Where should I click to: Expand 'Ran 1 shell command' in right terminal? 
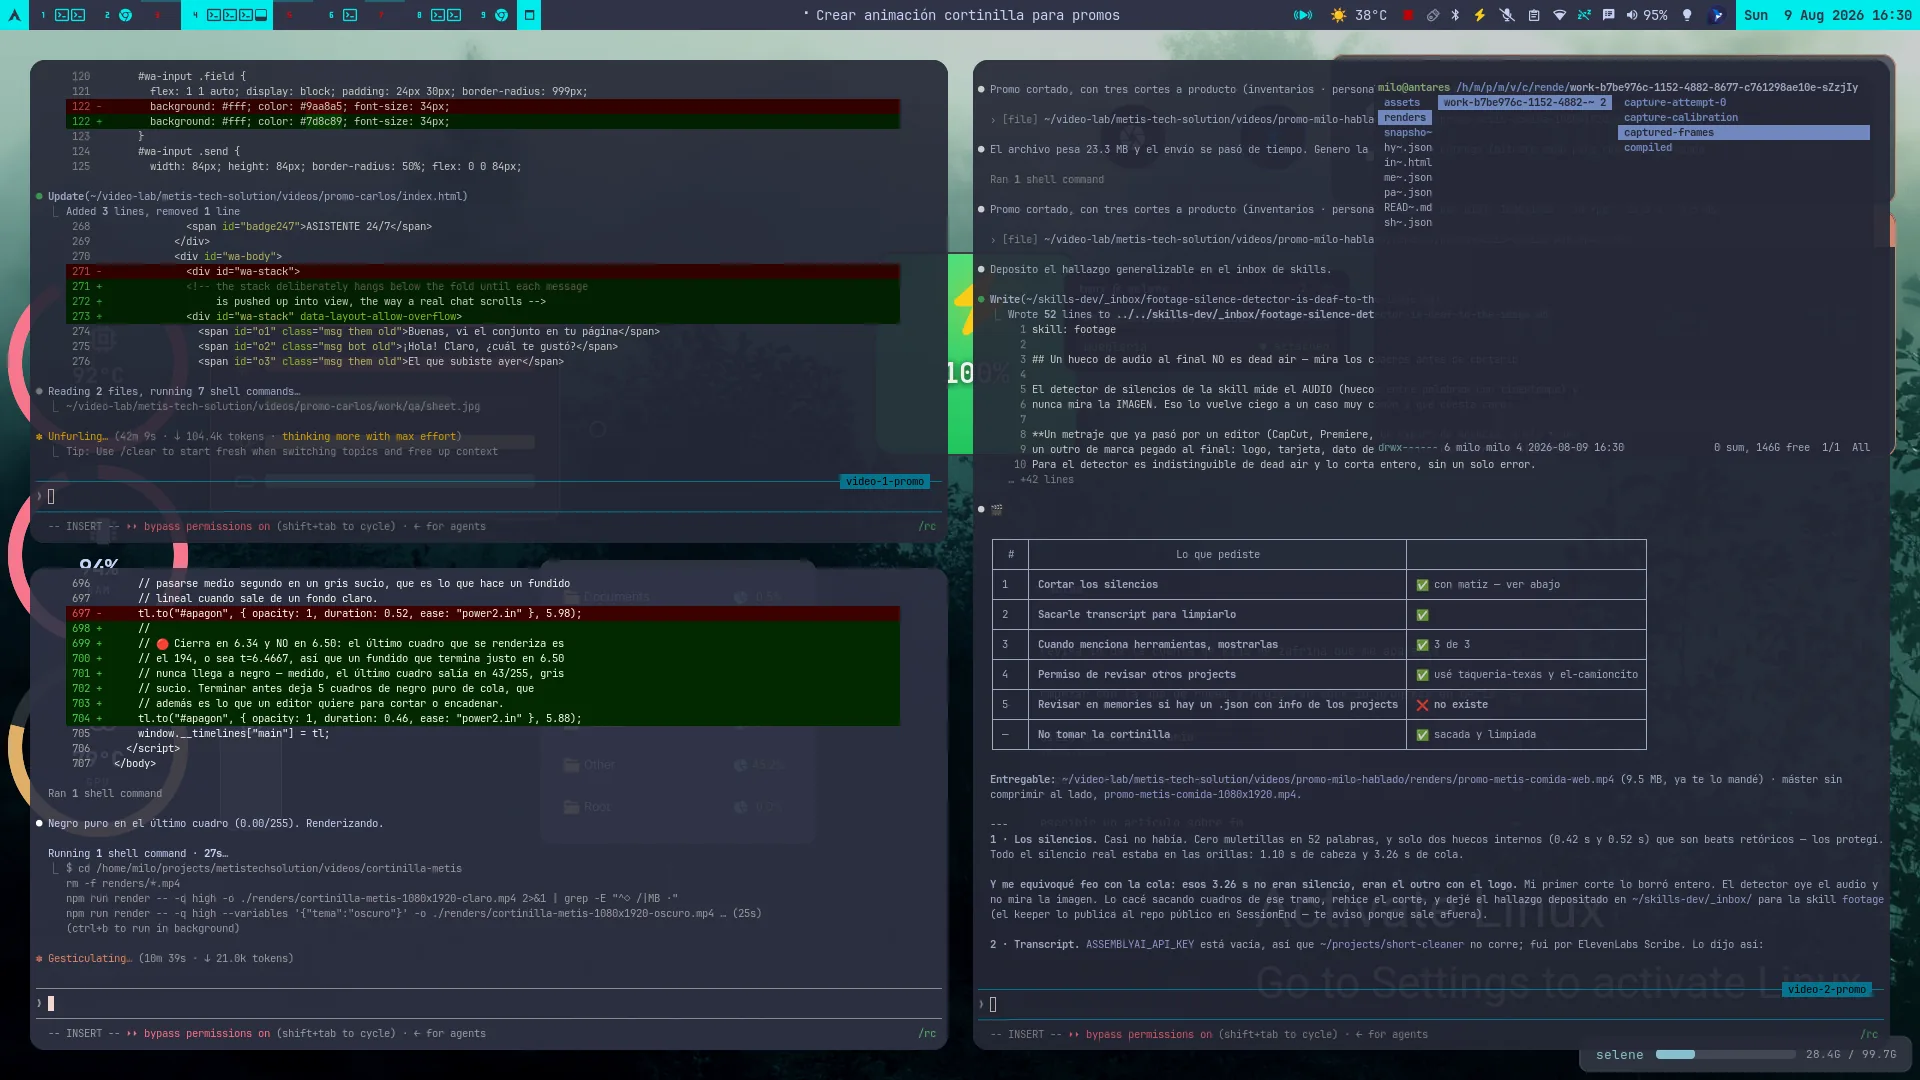click(1047, 180)
